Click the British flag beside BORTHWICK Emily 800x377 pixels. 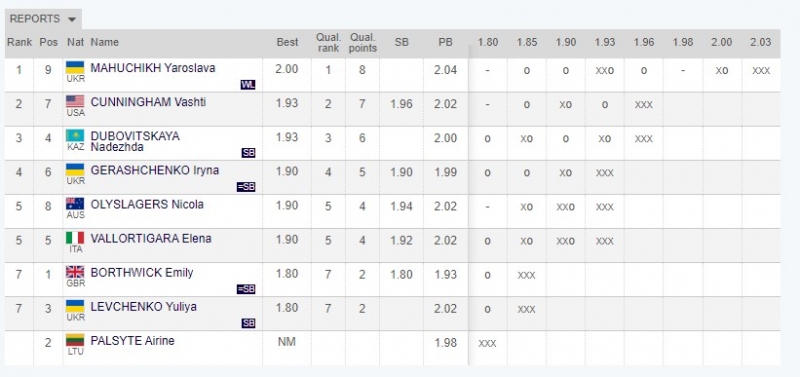coord(75,272)
